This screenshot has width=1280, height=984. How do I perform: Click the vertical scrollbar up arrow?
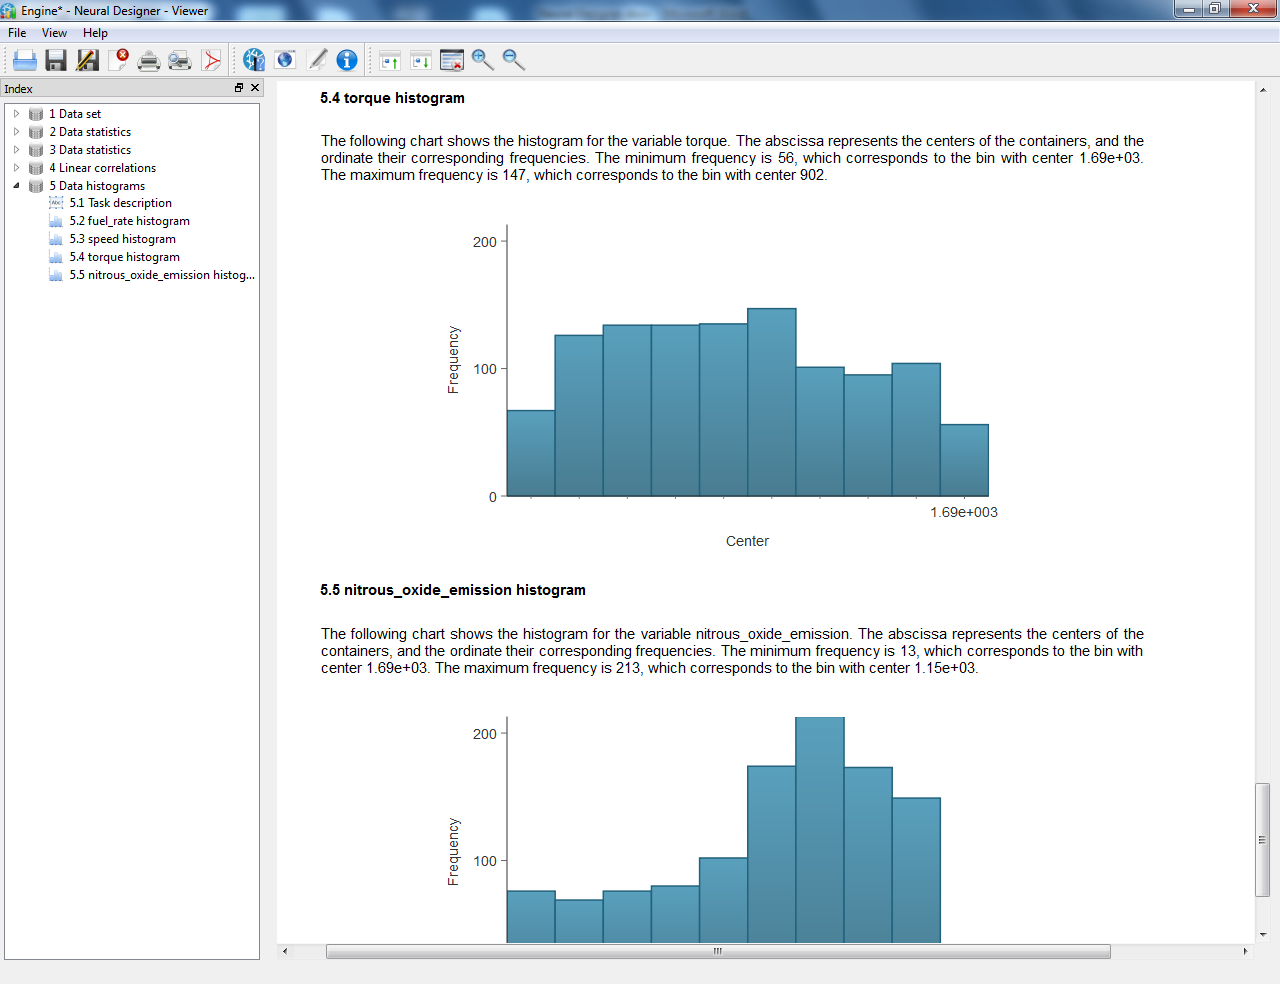(1263, 90)
